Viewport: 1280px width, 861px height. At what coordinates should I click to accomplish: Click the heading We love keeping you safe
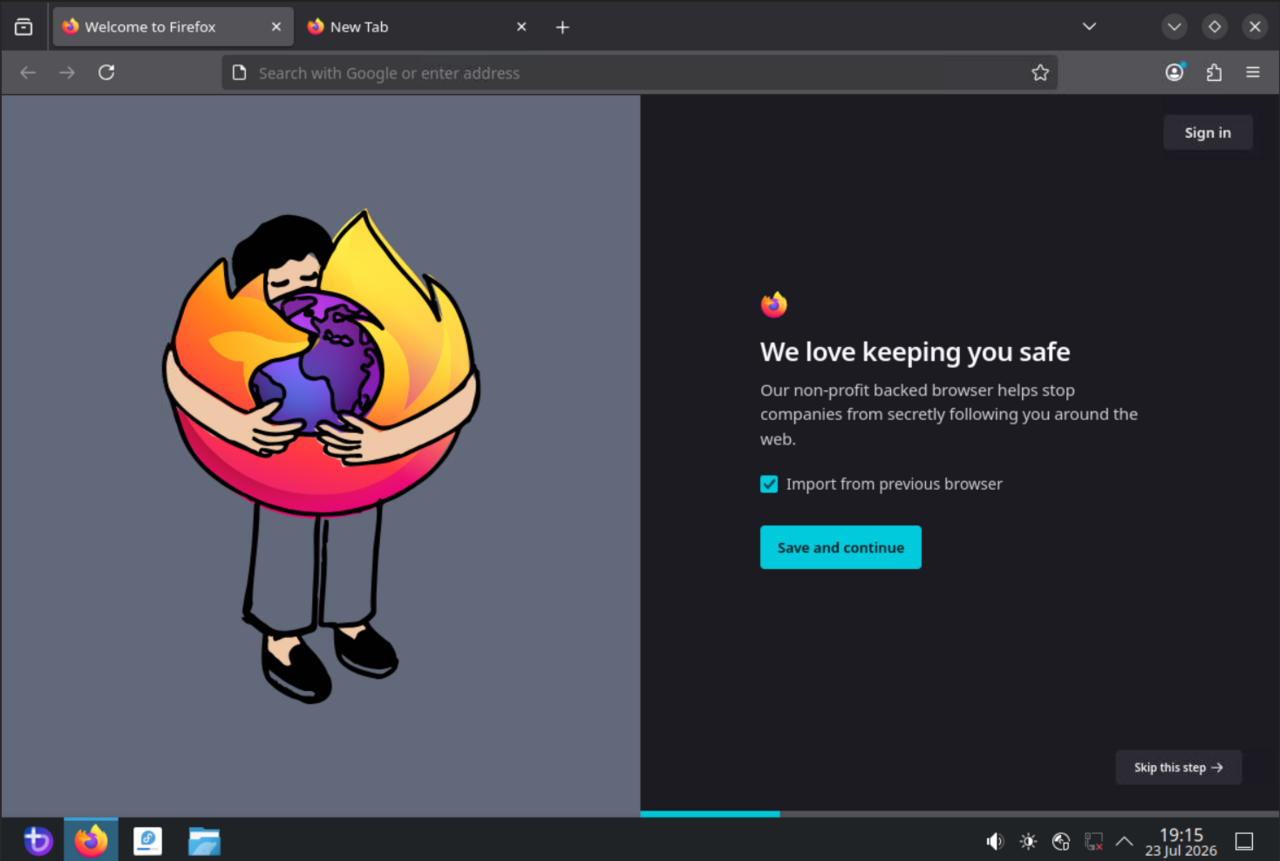[x=916, y=352]
